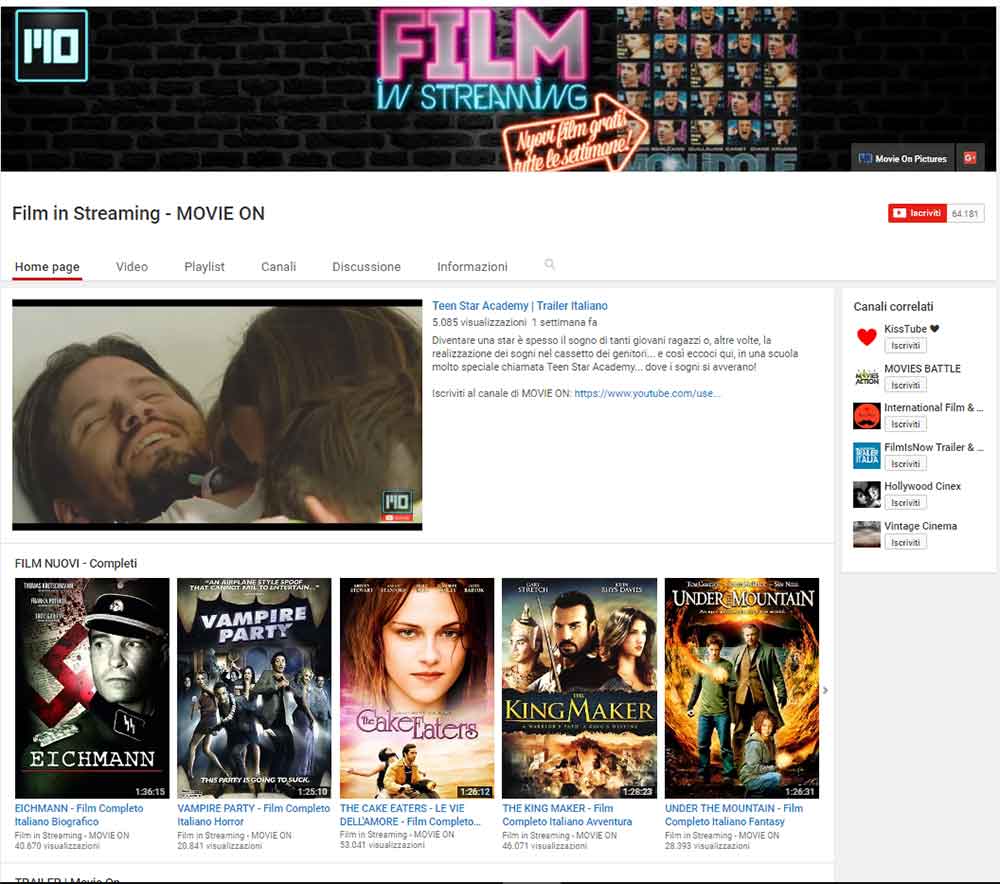This screenshot has height=884, width=1000.
Task: Open THE CAKE EATERS title link
Action: pos(410,815)
